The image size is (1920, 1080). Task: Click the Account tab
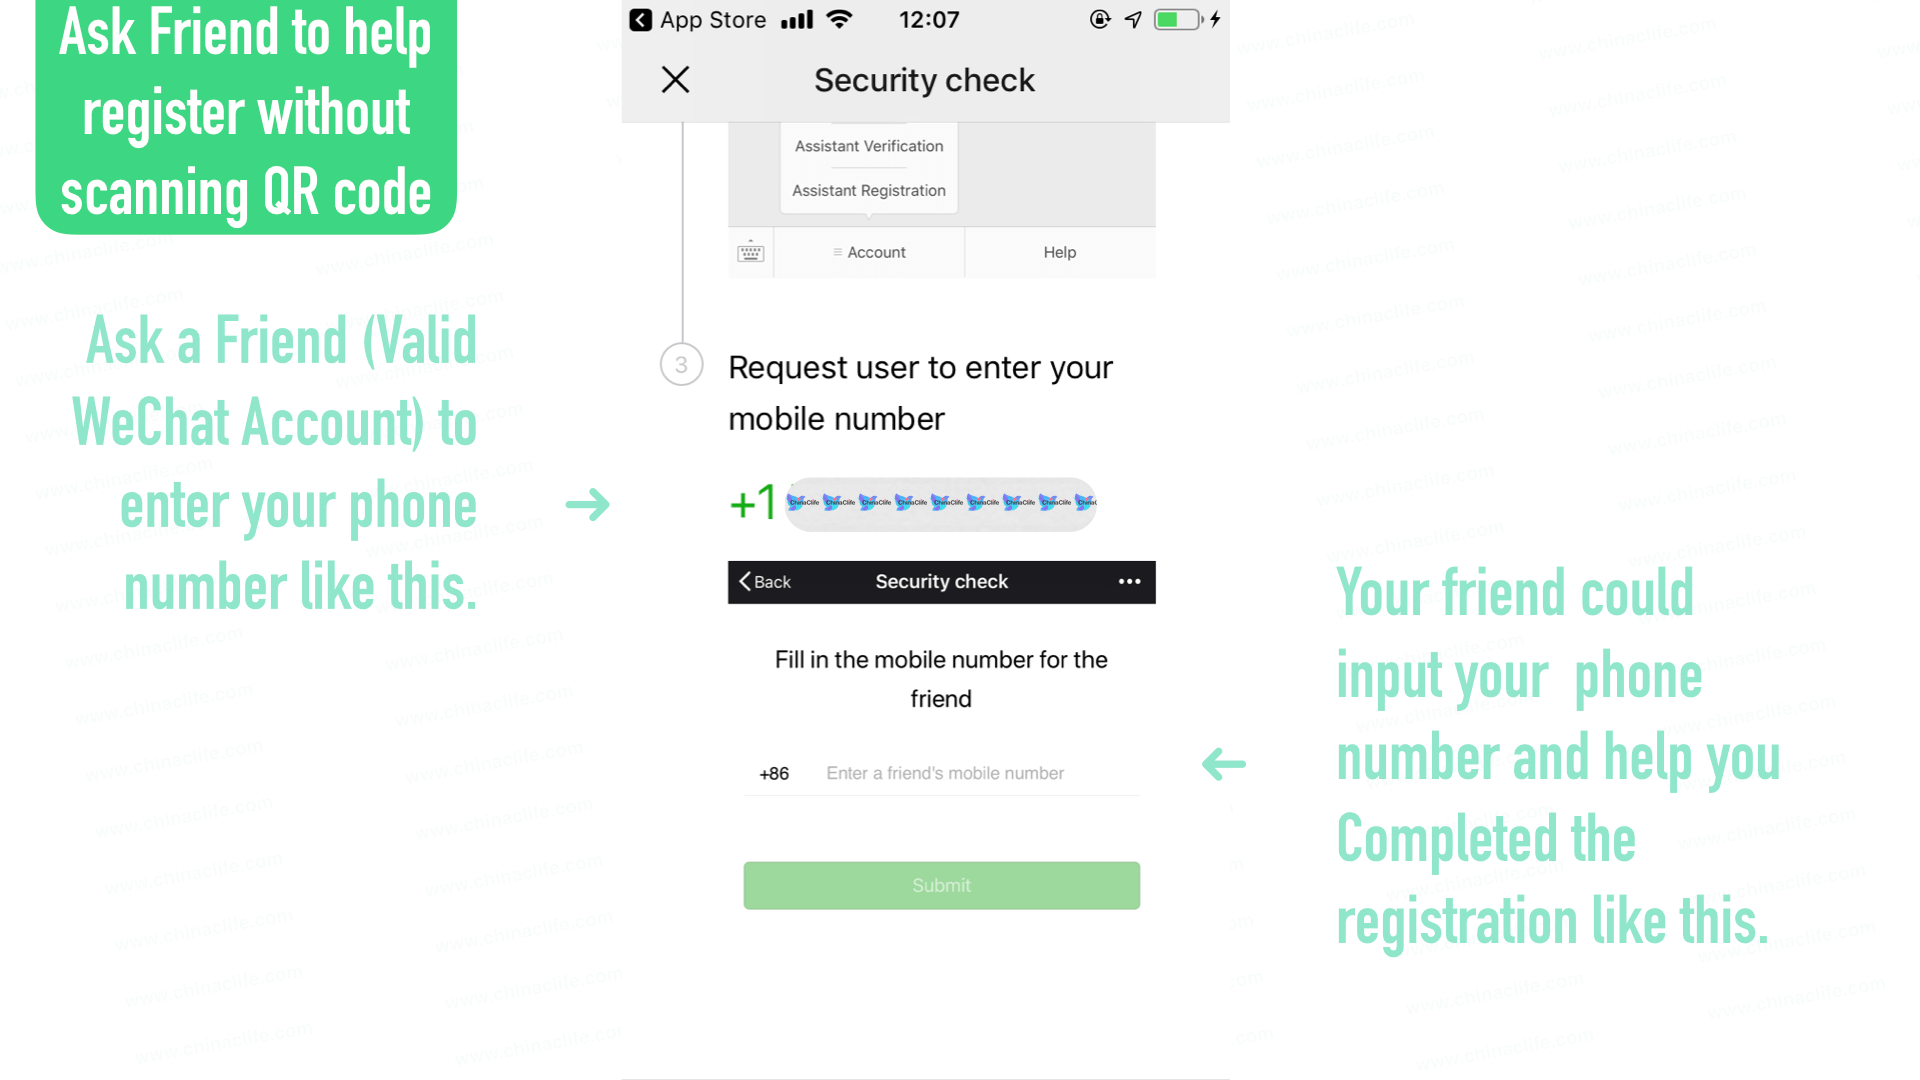[869, 252]
